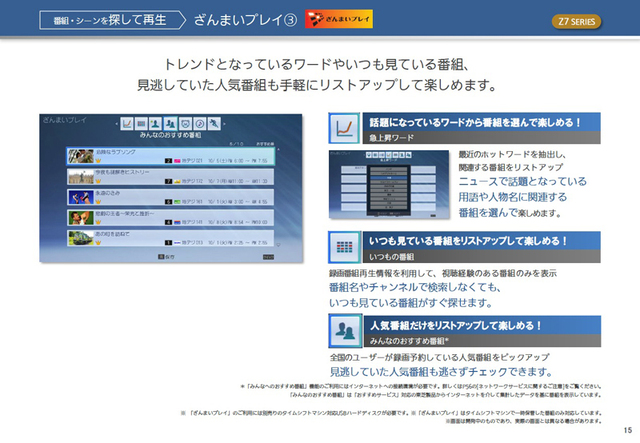
Task: Click the 5/10 counter above program list
Action: tap(236, 144)
